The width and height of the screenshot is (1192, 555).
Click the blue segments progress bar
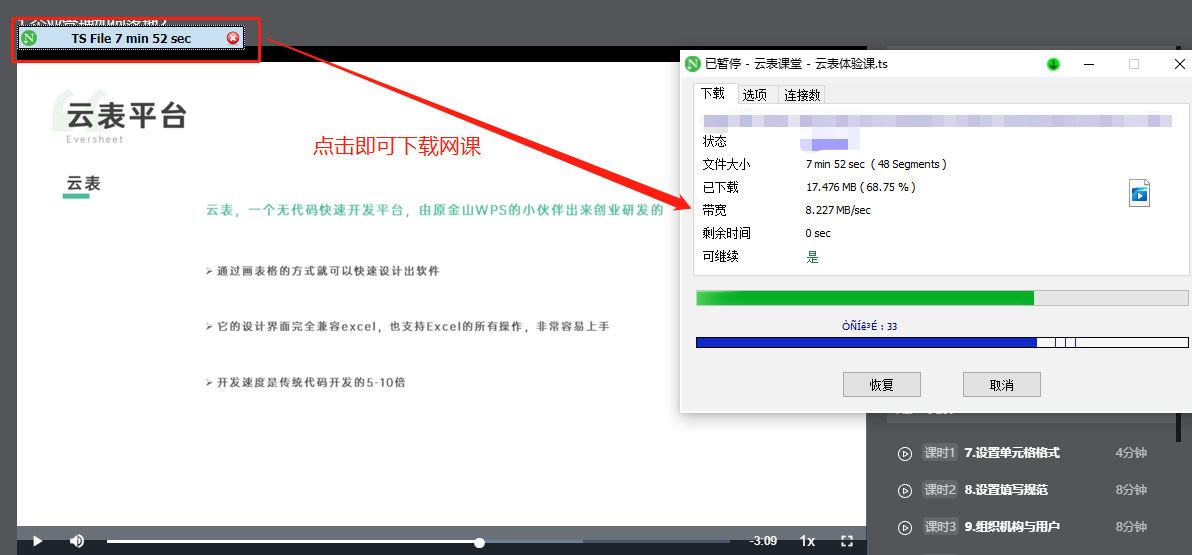[942, 343]
